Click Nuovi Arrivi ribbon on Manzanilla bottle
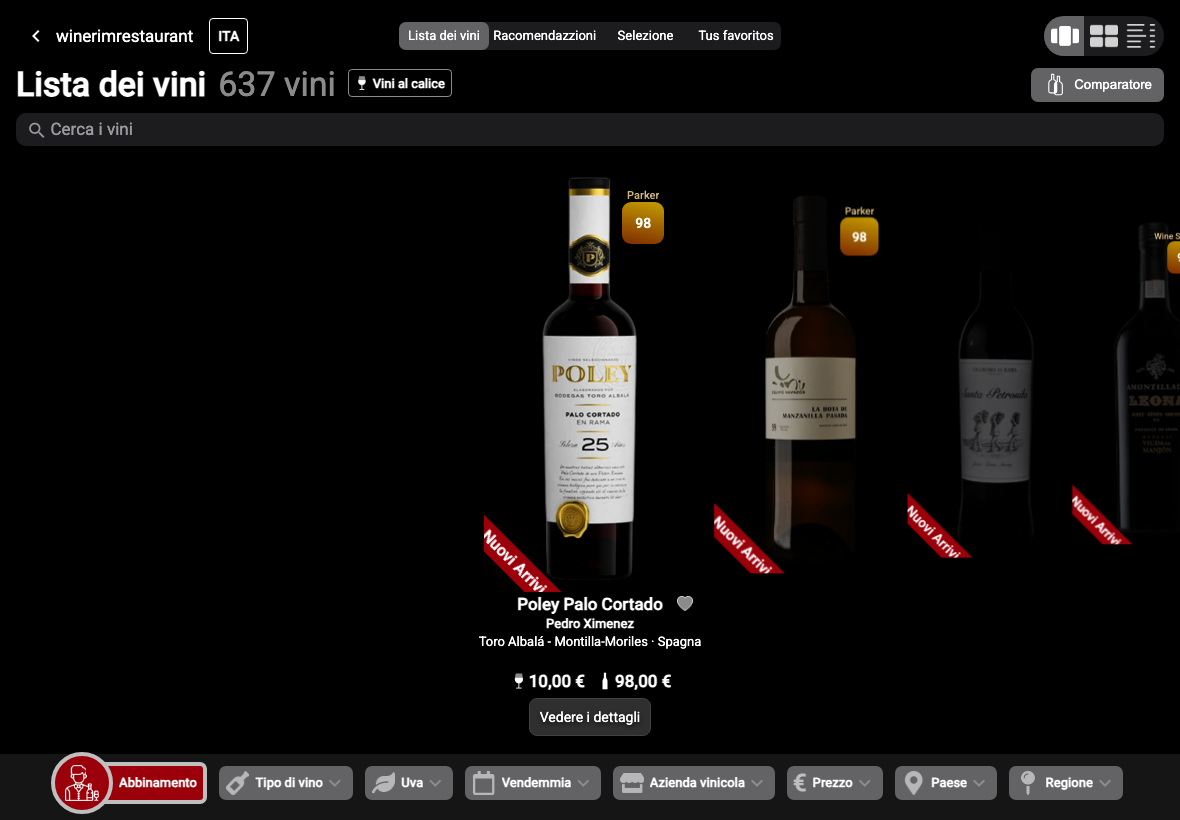This screenshot has height=820, width=1180. pyautogui.click(x=745, y=542)
